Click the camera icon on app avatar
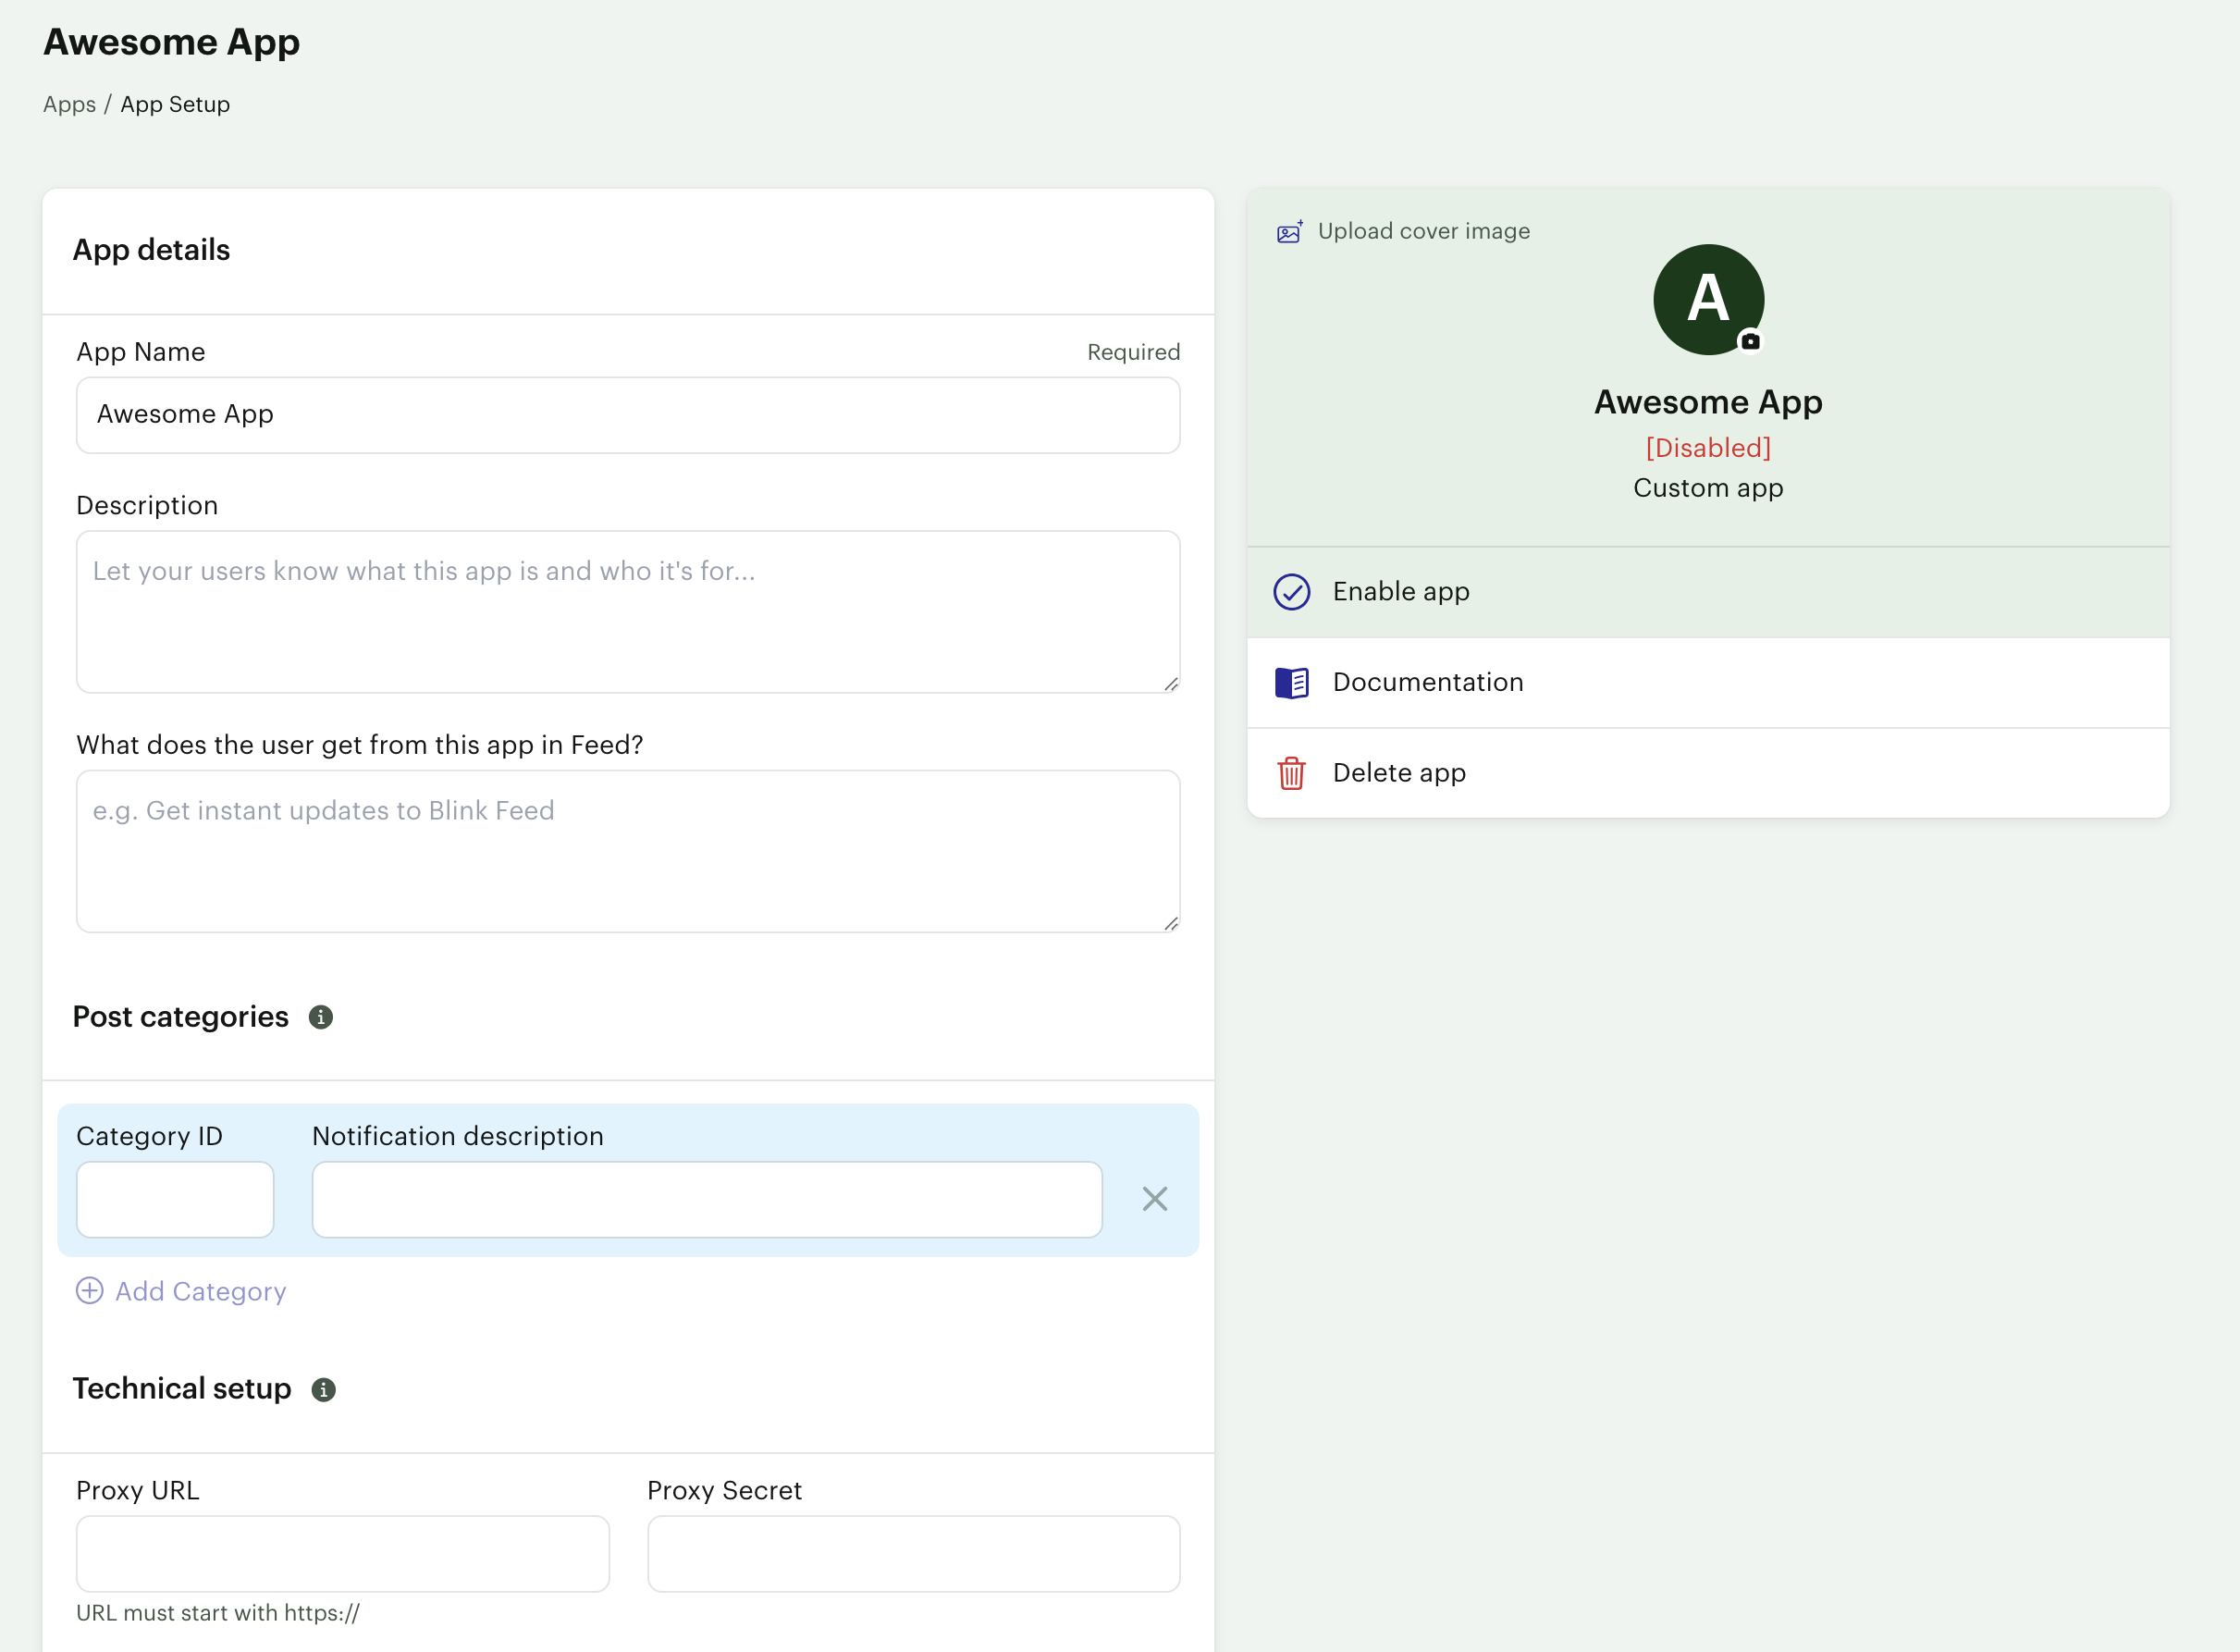The image size is (2240, 1652). pos(1750,341)
